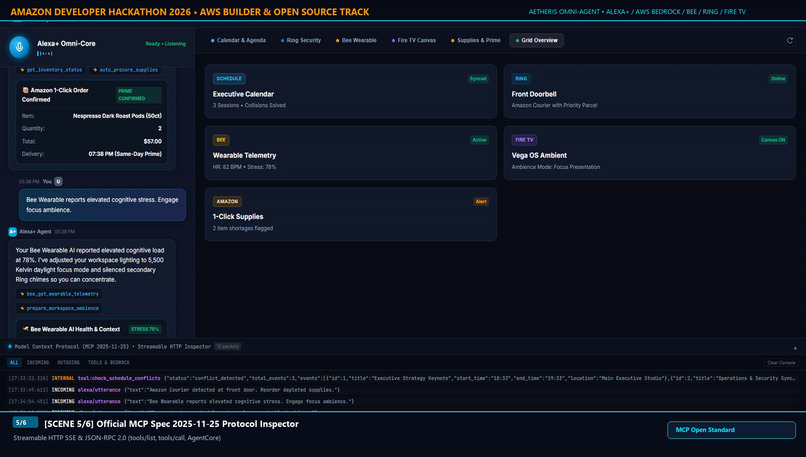806x457 pixels.
Task: Click the $57.00 total value
Action: pos(153,141)
